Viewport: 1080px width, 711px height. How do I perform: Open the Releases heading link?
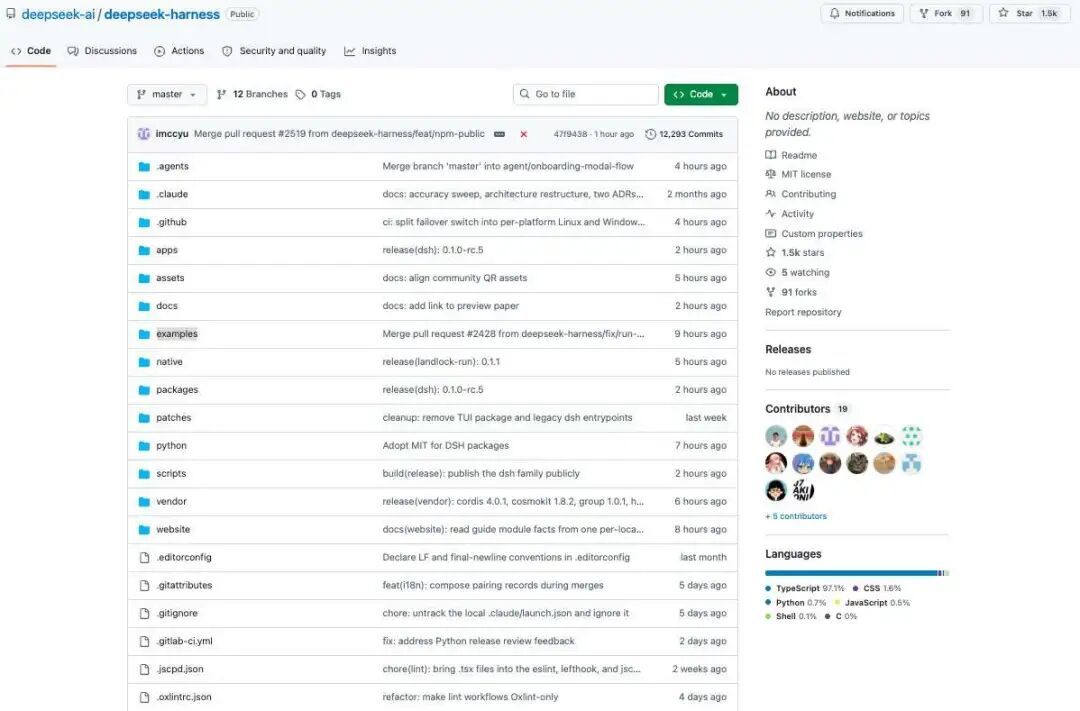[x=788, y=349]
